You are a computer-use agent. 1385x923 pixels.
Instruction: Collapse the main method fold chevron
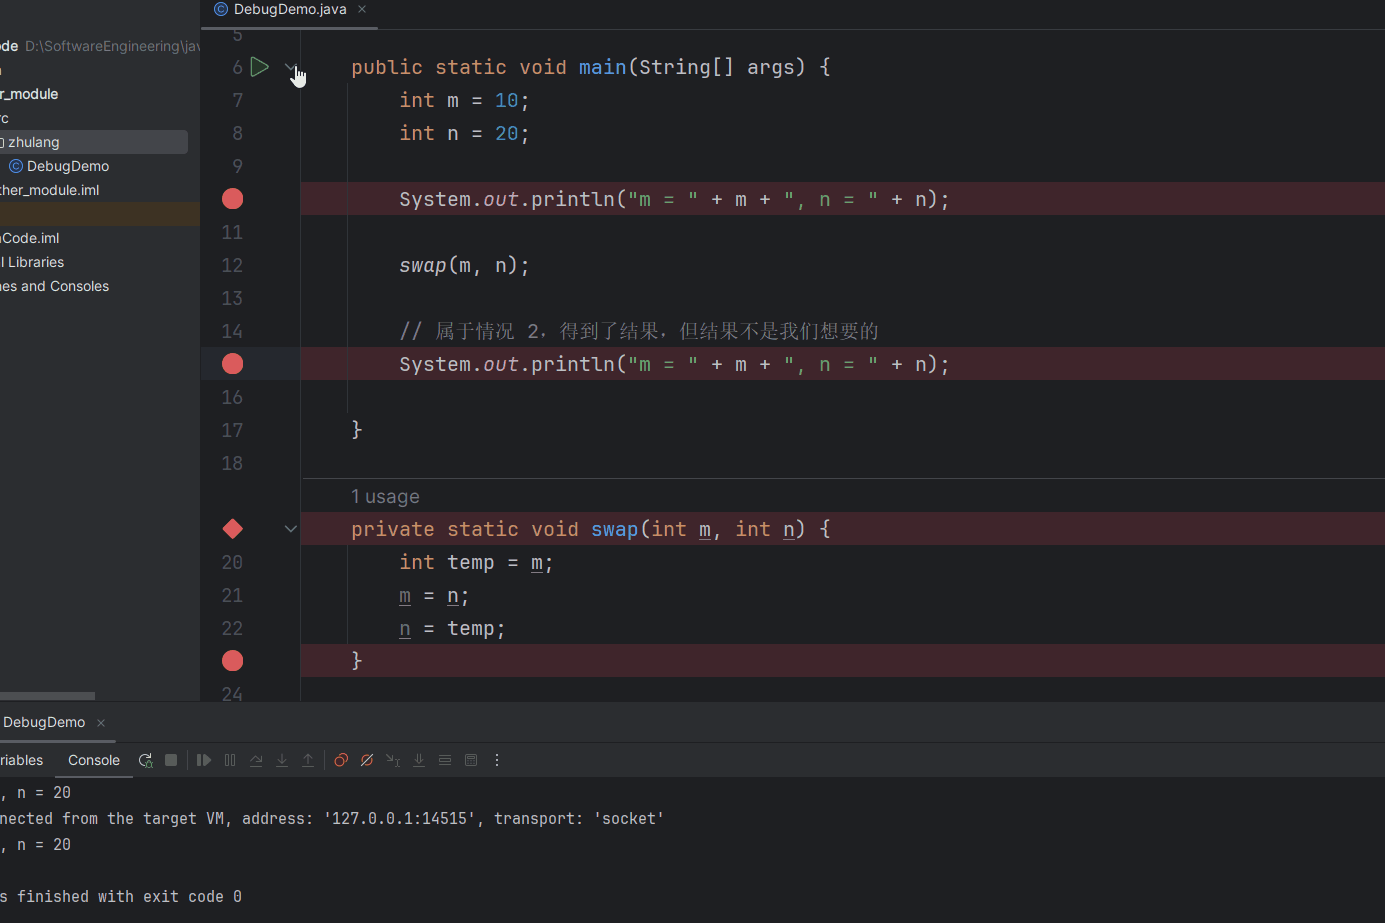(x=290, y=67)
